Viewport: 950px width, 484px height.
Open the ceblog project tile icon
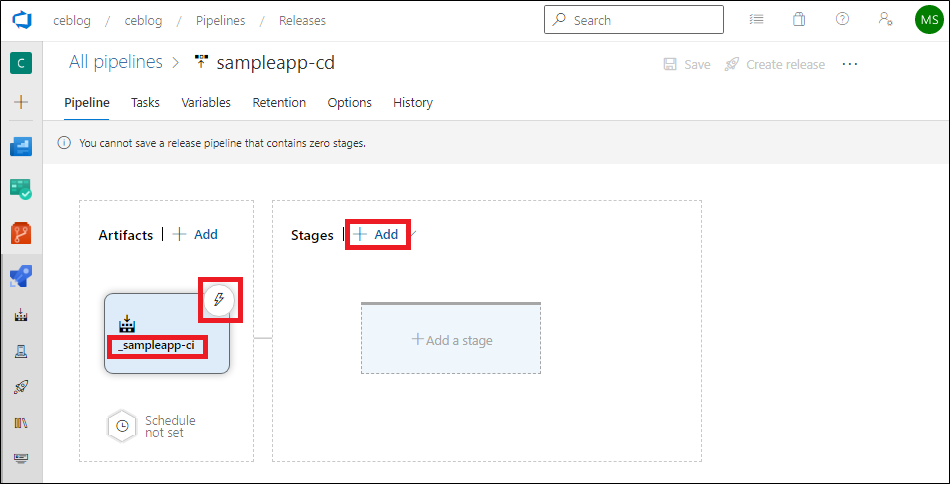coord(21,63)
